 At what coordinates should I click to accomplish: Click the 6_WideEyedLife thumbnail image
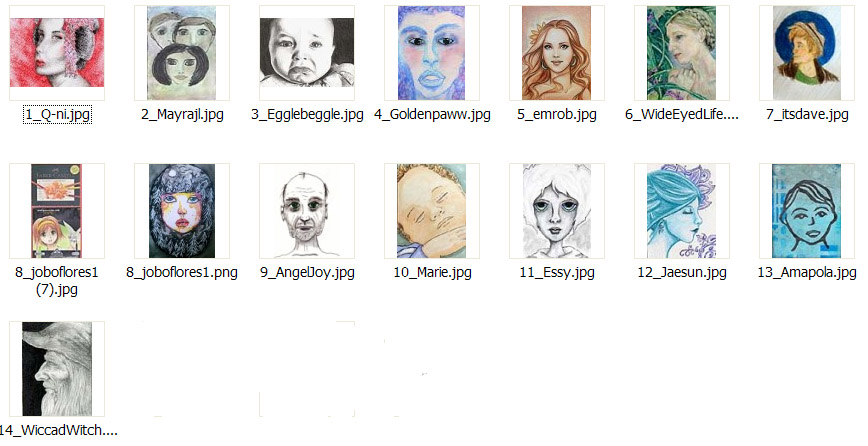(681, 53)
